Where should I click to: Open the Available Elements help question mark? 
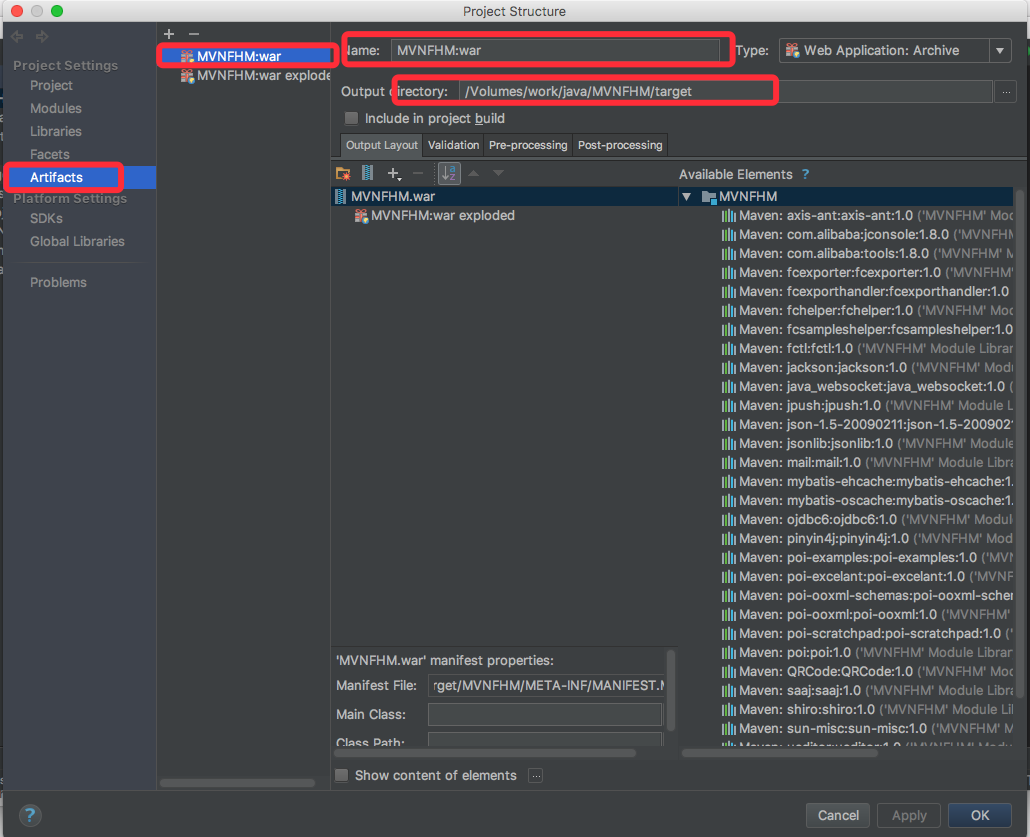(x=805, y=174)
